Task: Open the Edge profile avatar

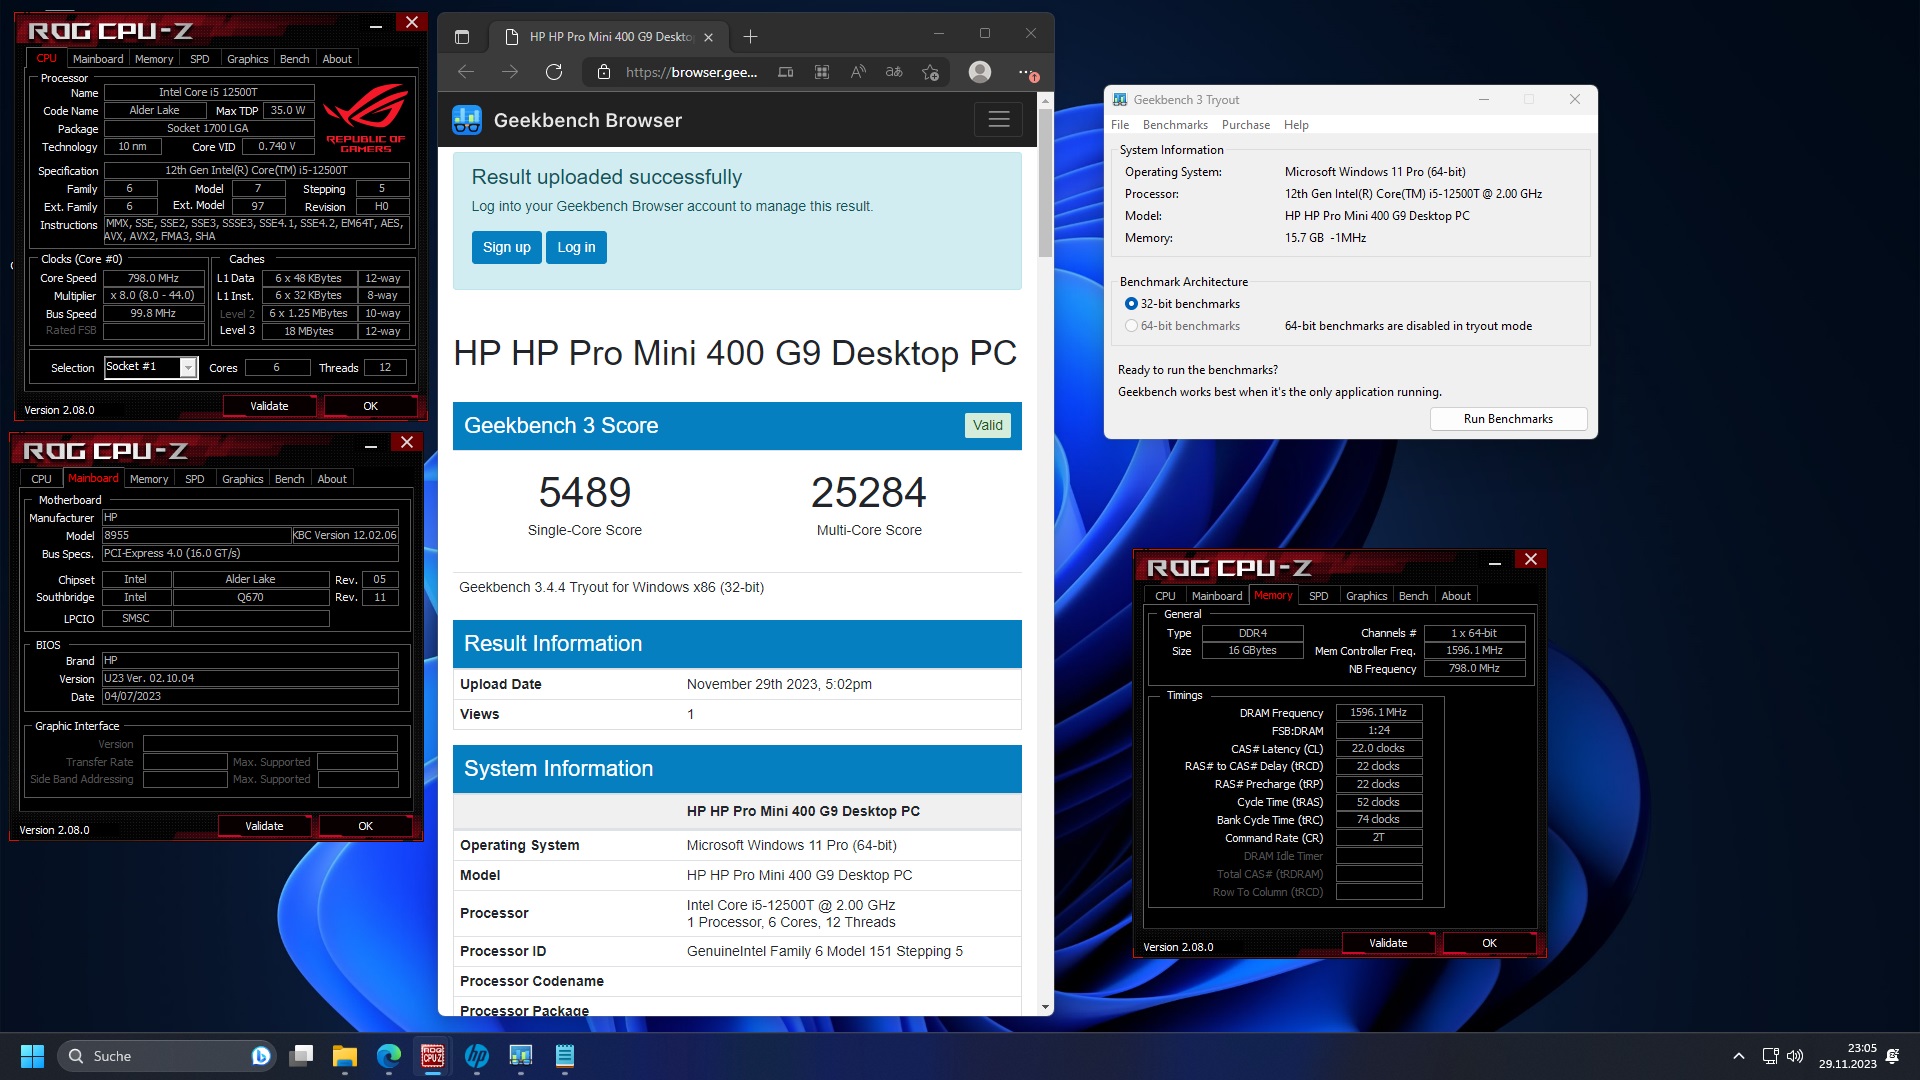Action: pyautogui.click(x=980, y=72)
